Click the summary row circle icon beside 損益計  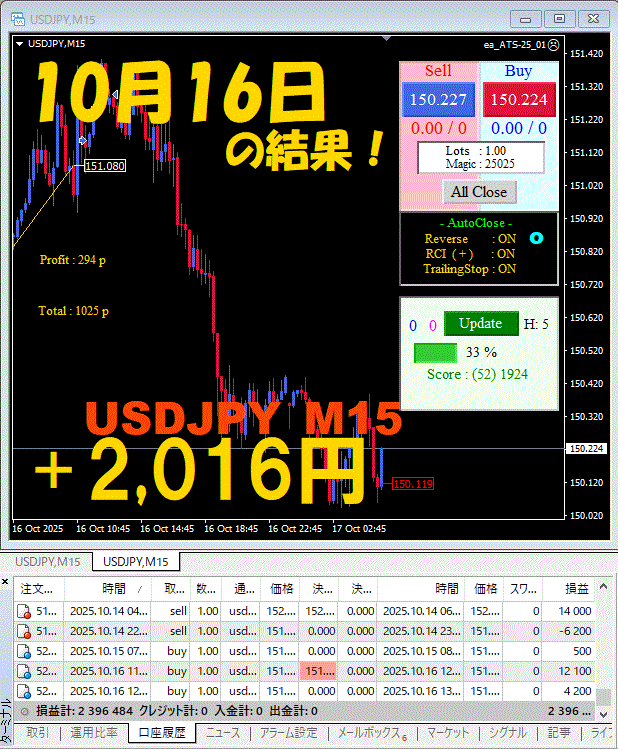coord(24,711)
